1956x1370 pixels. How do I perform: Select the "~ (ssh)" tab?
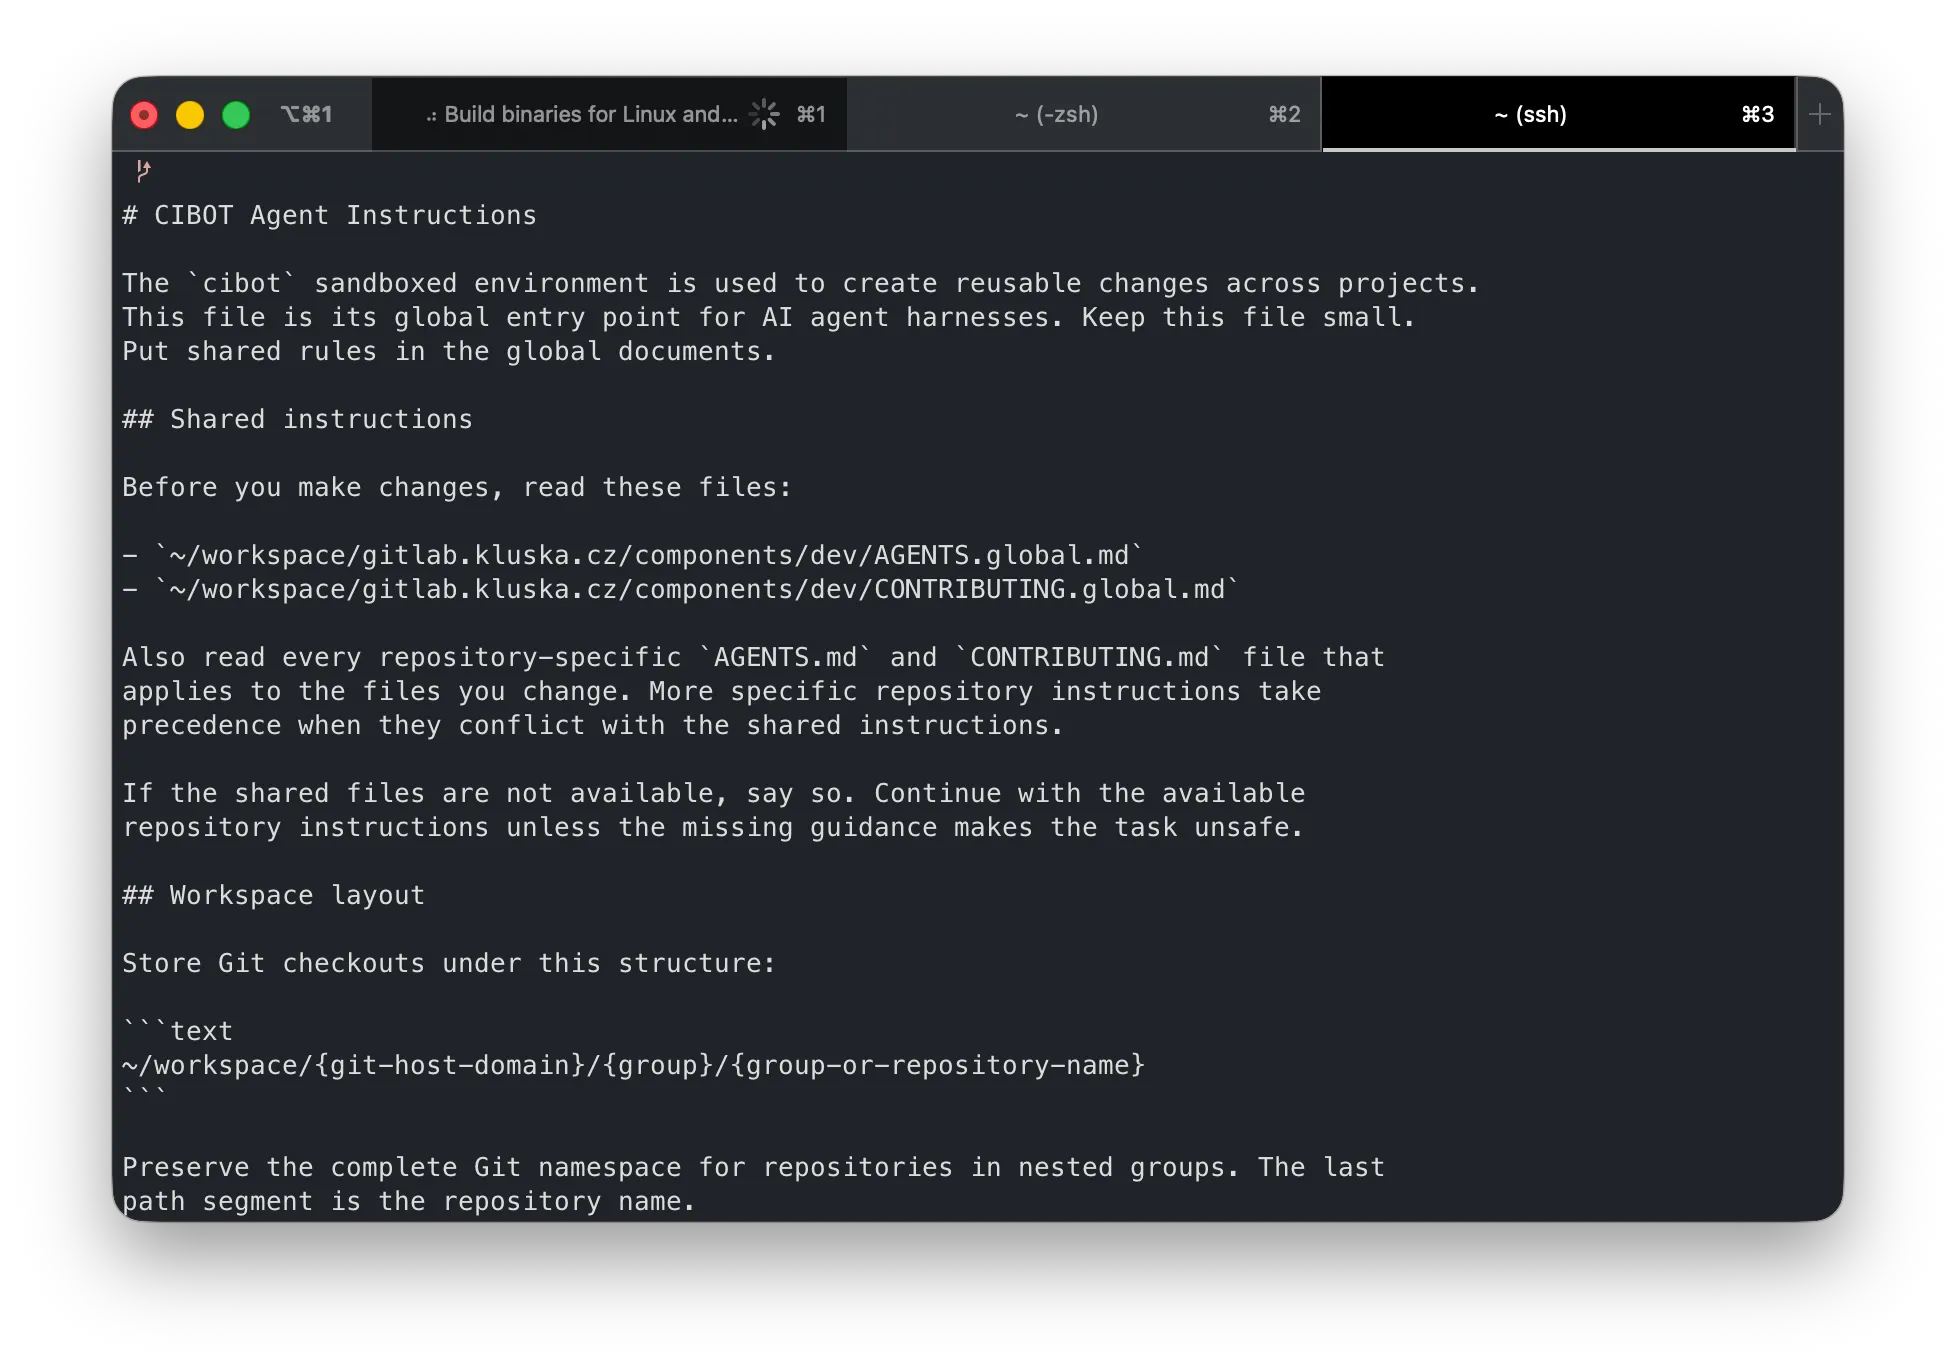click(1558, 114)
